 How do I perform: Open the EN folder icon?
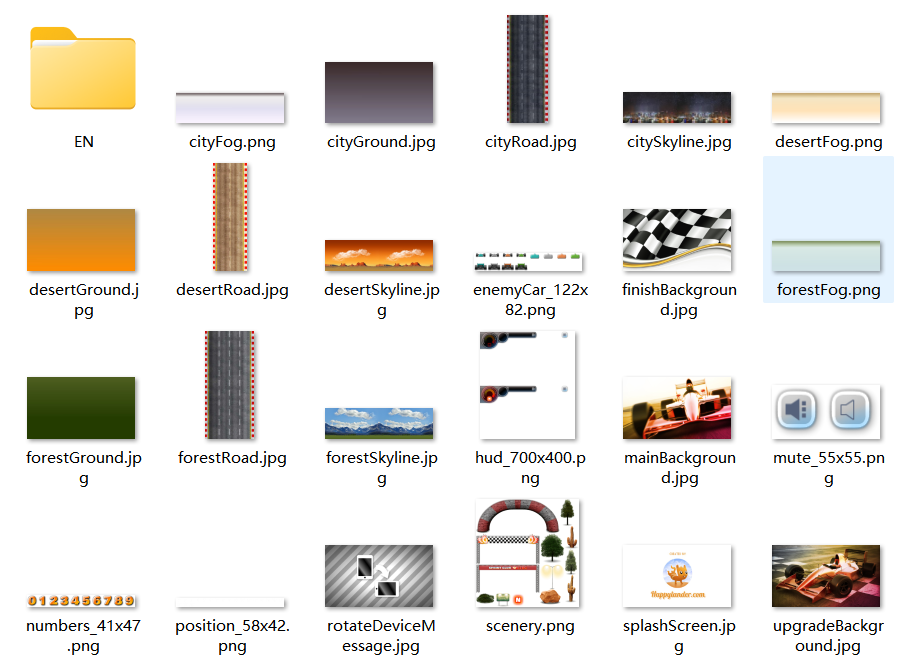(83, 68)
